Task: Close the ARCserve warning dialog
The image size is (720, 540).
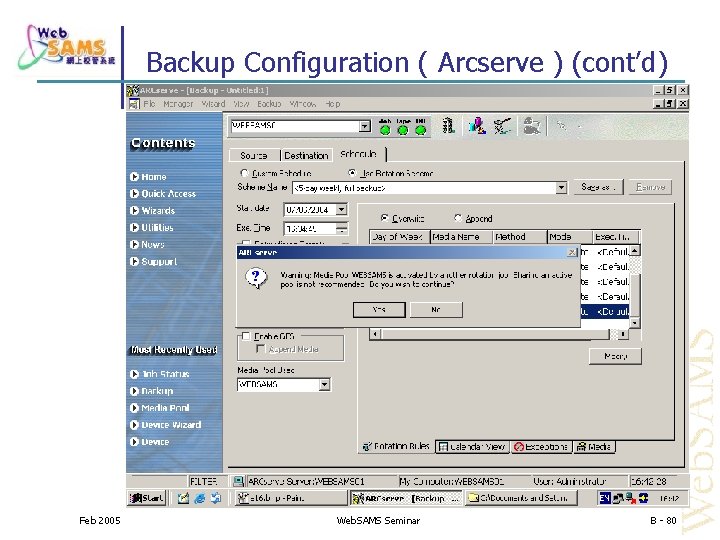Action: point(572,252)
